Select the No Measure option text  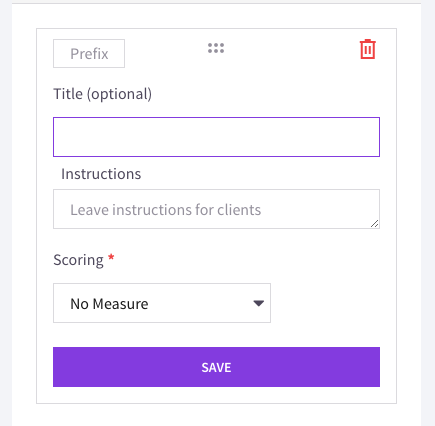point(109,304)
